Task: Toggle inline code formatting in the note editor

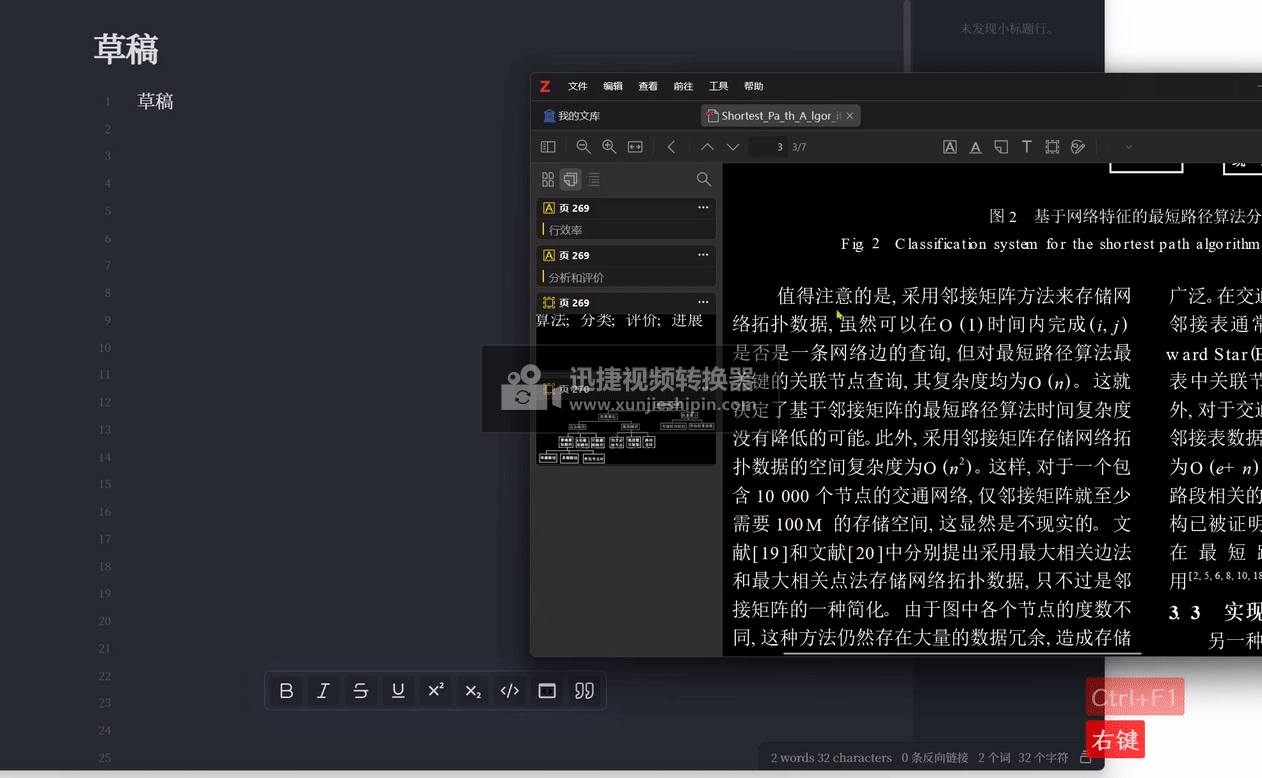Action: [510, 691]
